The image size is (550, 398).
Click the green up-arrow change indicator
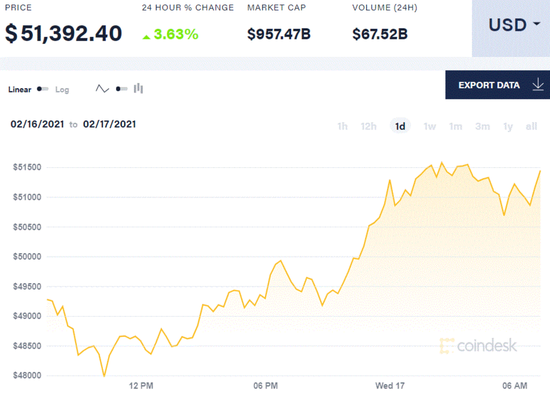pyautogui.click(x=146, y=36)
